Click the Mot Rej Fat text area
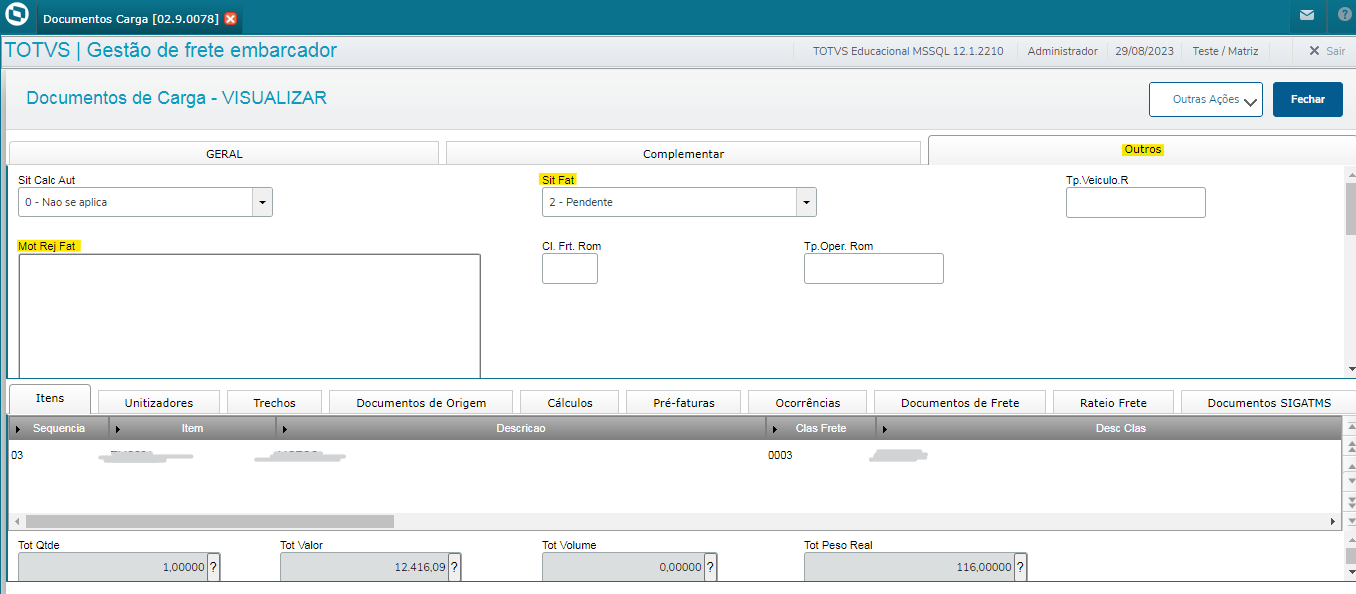1356x594 pixels. pyautogui.click(x=249, y=316)
